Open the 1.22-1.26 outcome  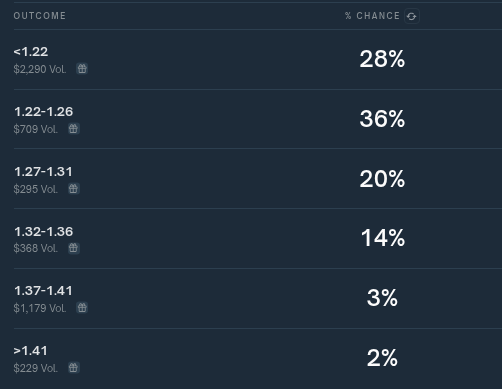coord(43,112)
